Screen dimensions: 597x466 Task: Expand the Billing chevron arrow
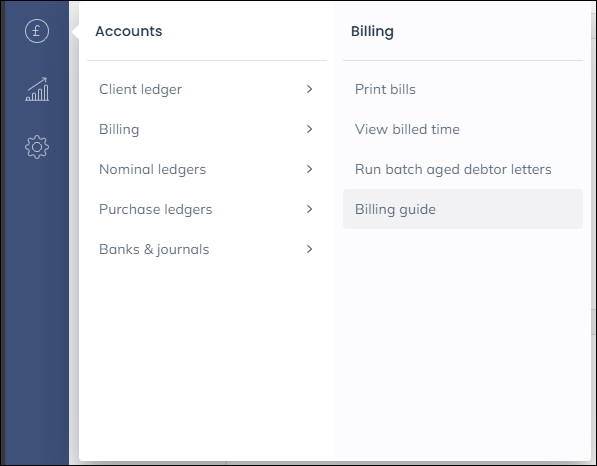(309, 129)
